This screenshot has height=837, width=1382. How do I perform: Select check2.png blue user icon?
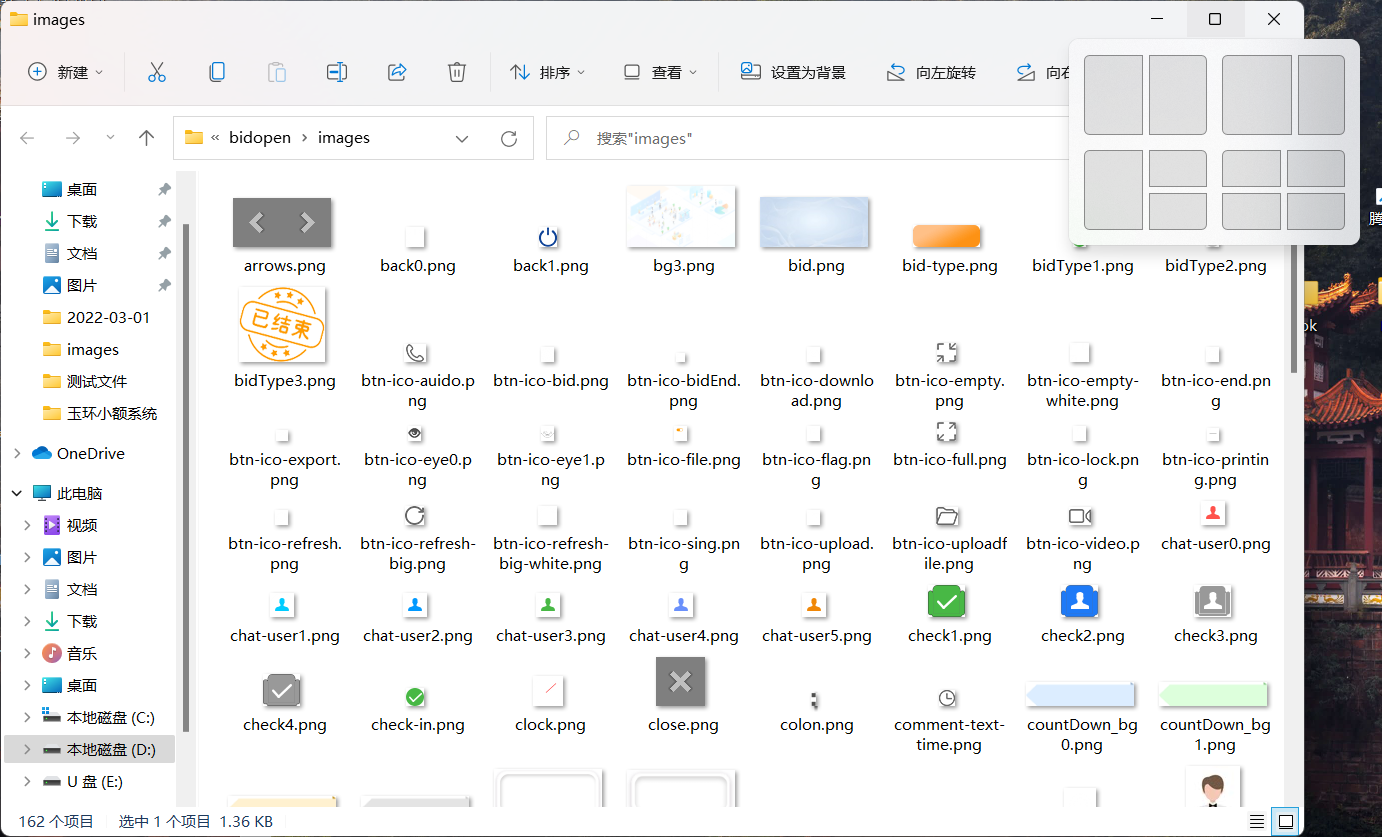[x=1080, y=602]
